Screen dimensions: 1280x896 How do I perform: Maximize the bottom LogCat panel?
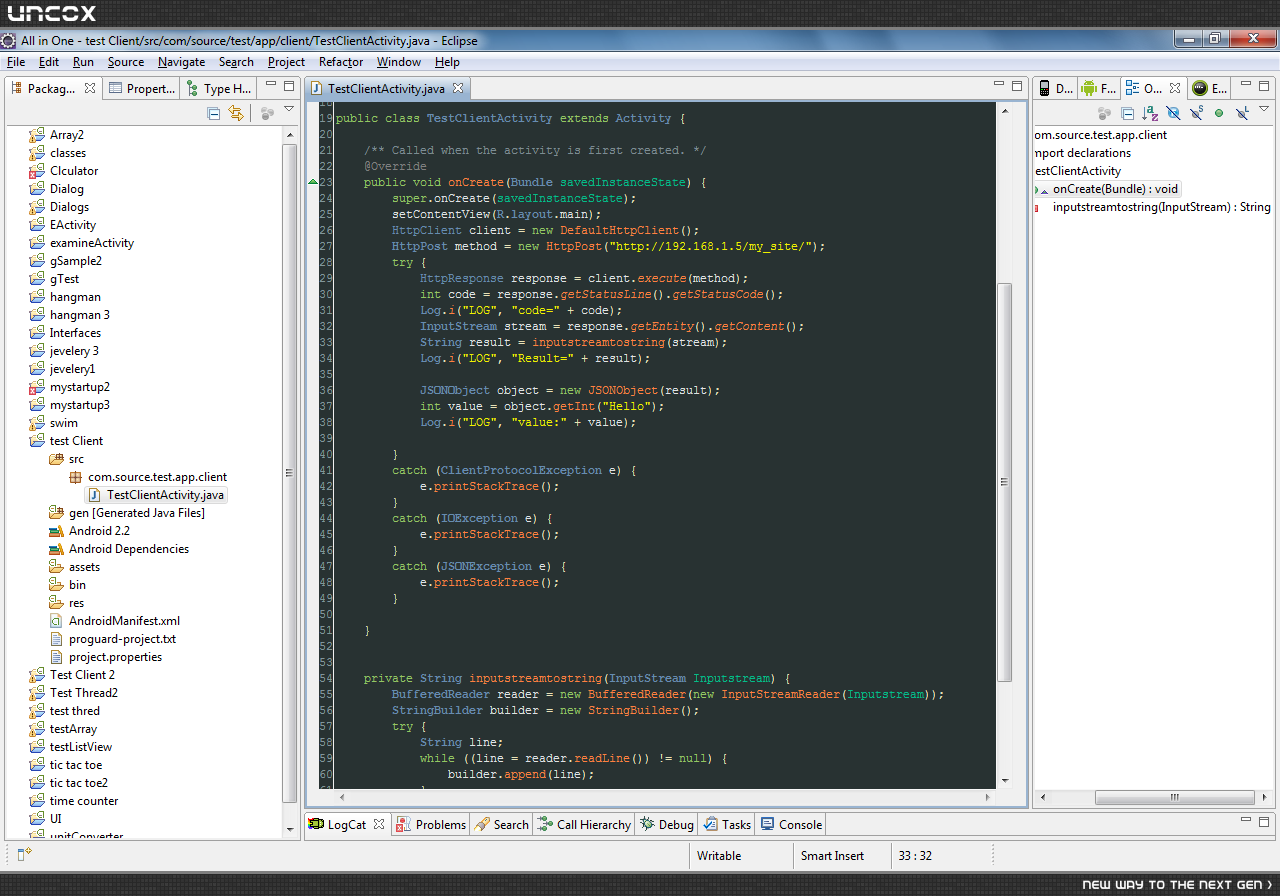coord(1265,821)
